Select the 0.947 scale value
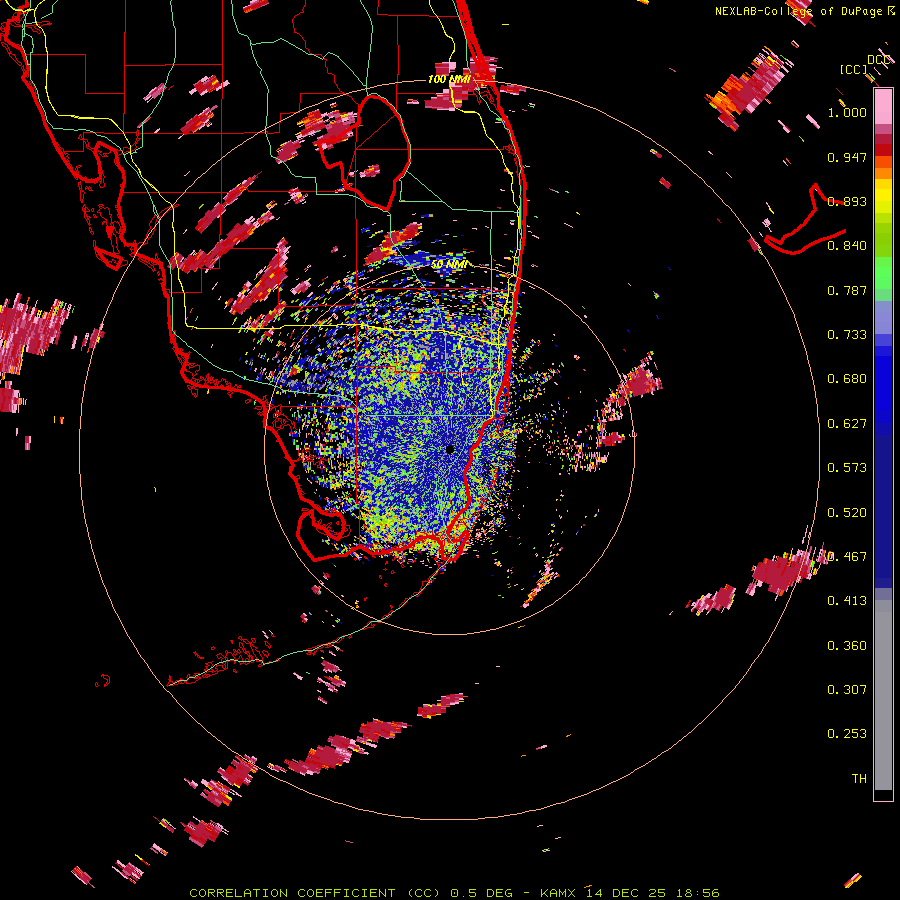 coord(847,157)
